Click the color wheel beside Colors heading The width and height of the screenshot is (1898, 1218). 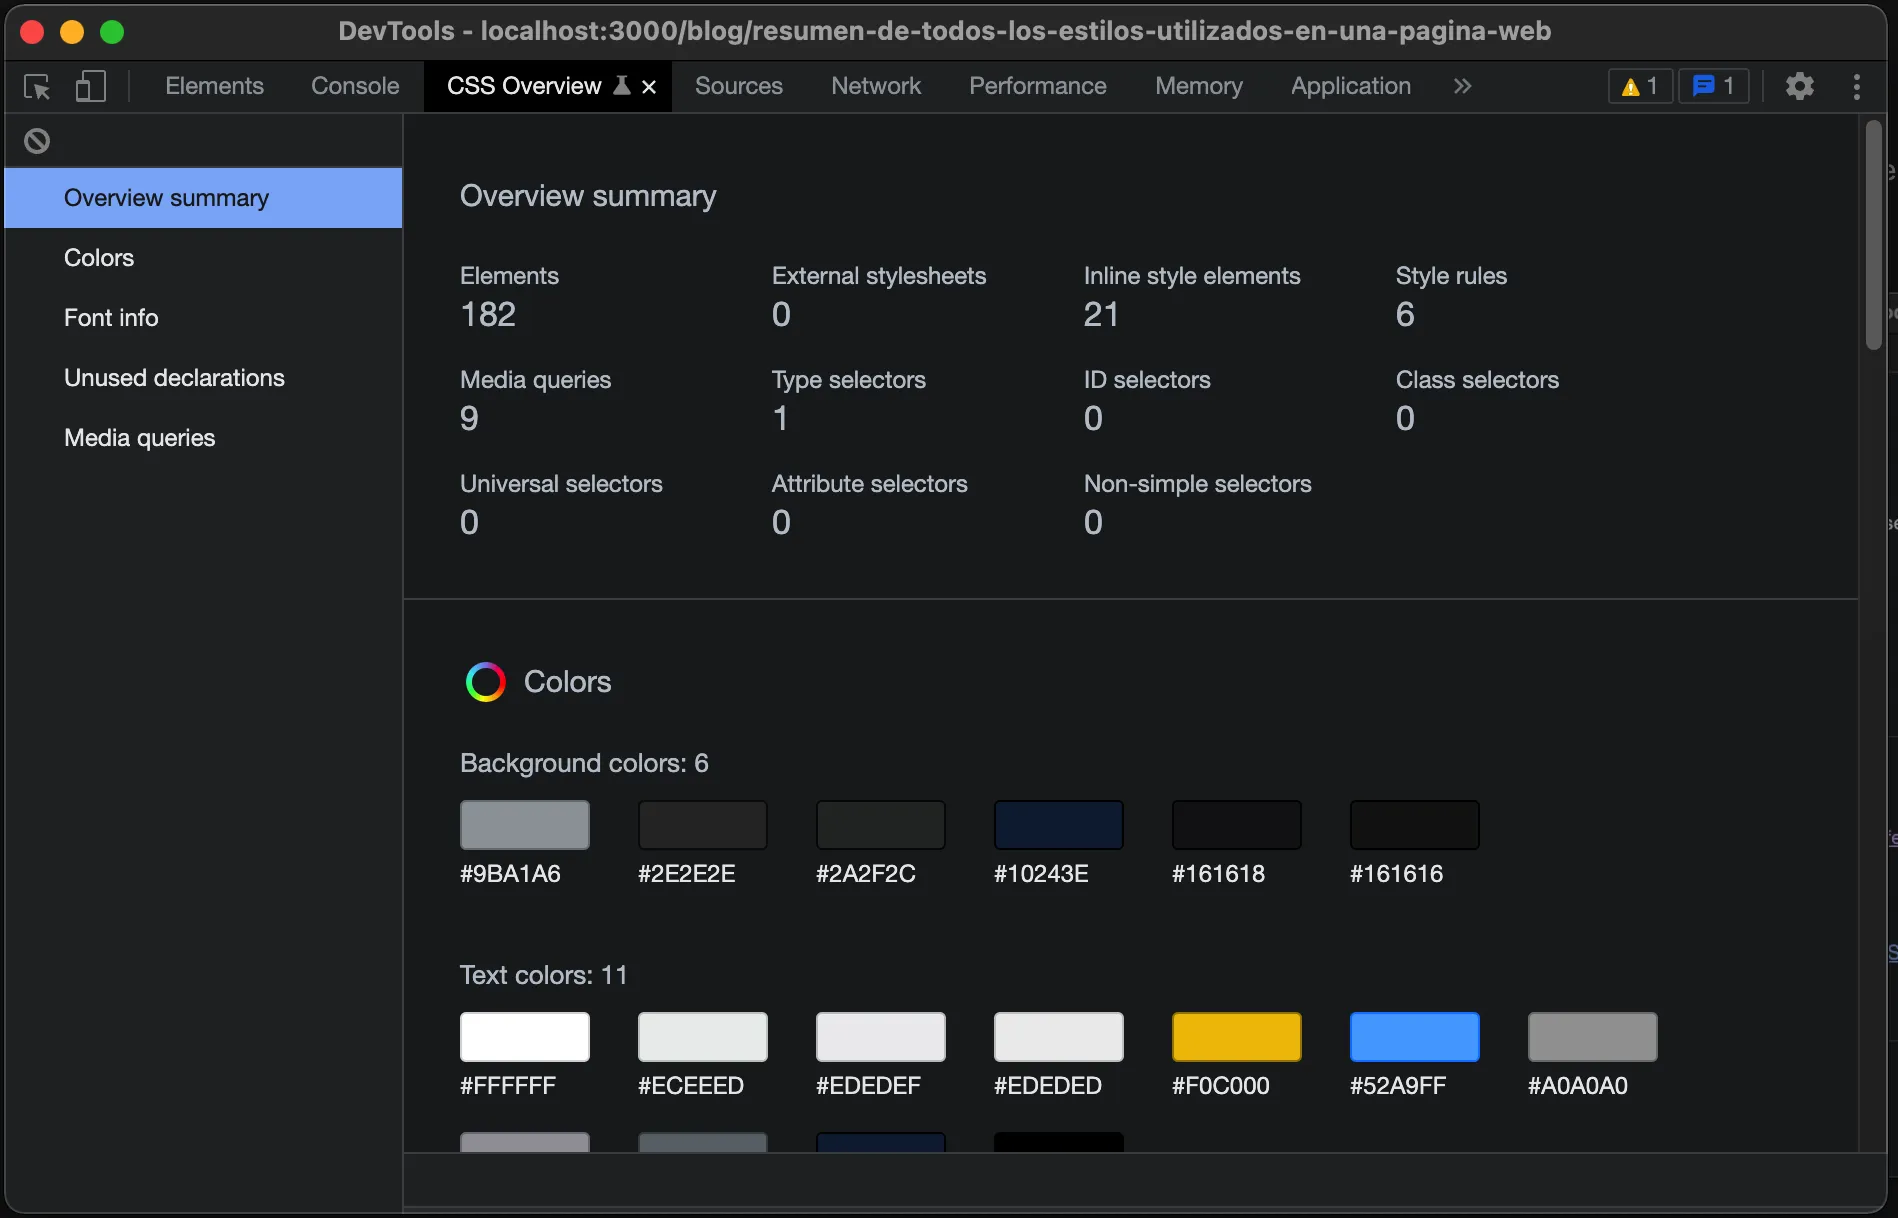click(x=485, y=681)
